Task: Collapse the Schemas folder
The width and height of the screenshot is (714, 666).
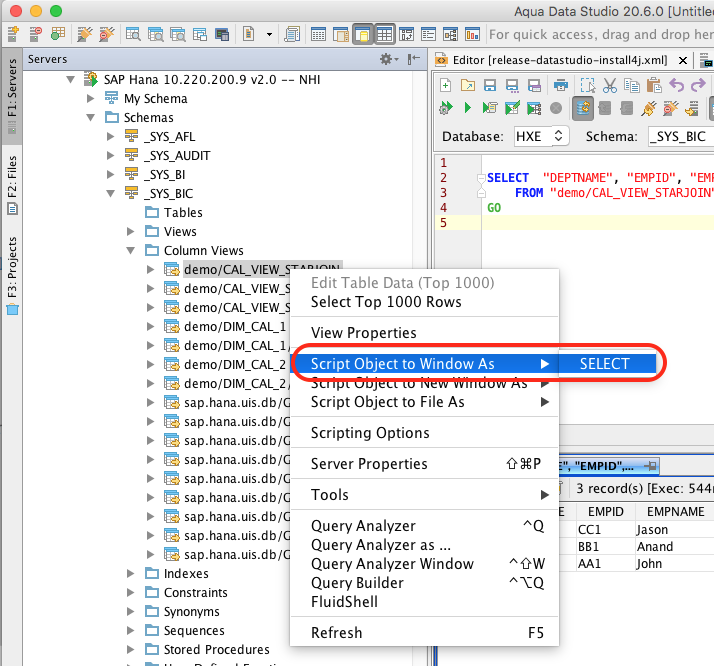Action: pos(91,117)
